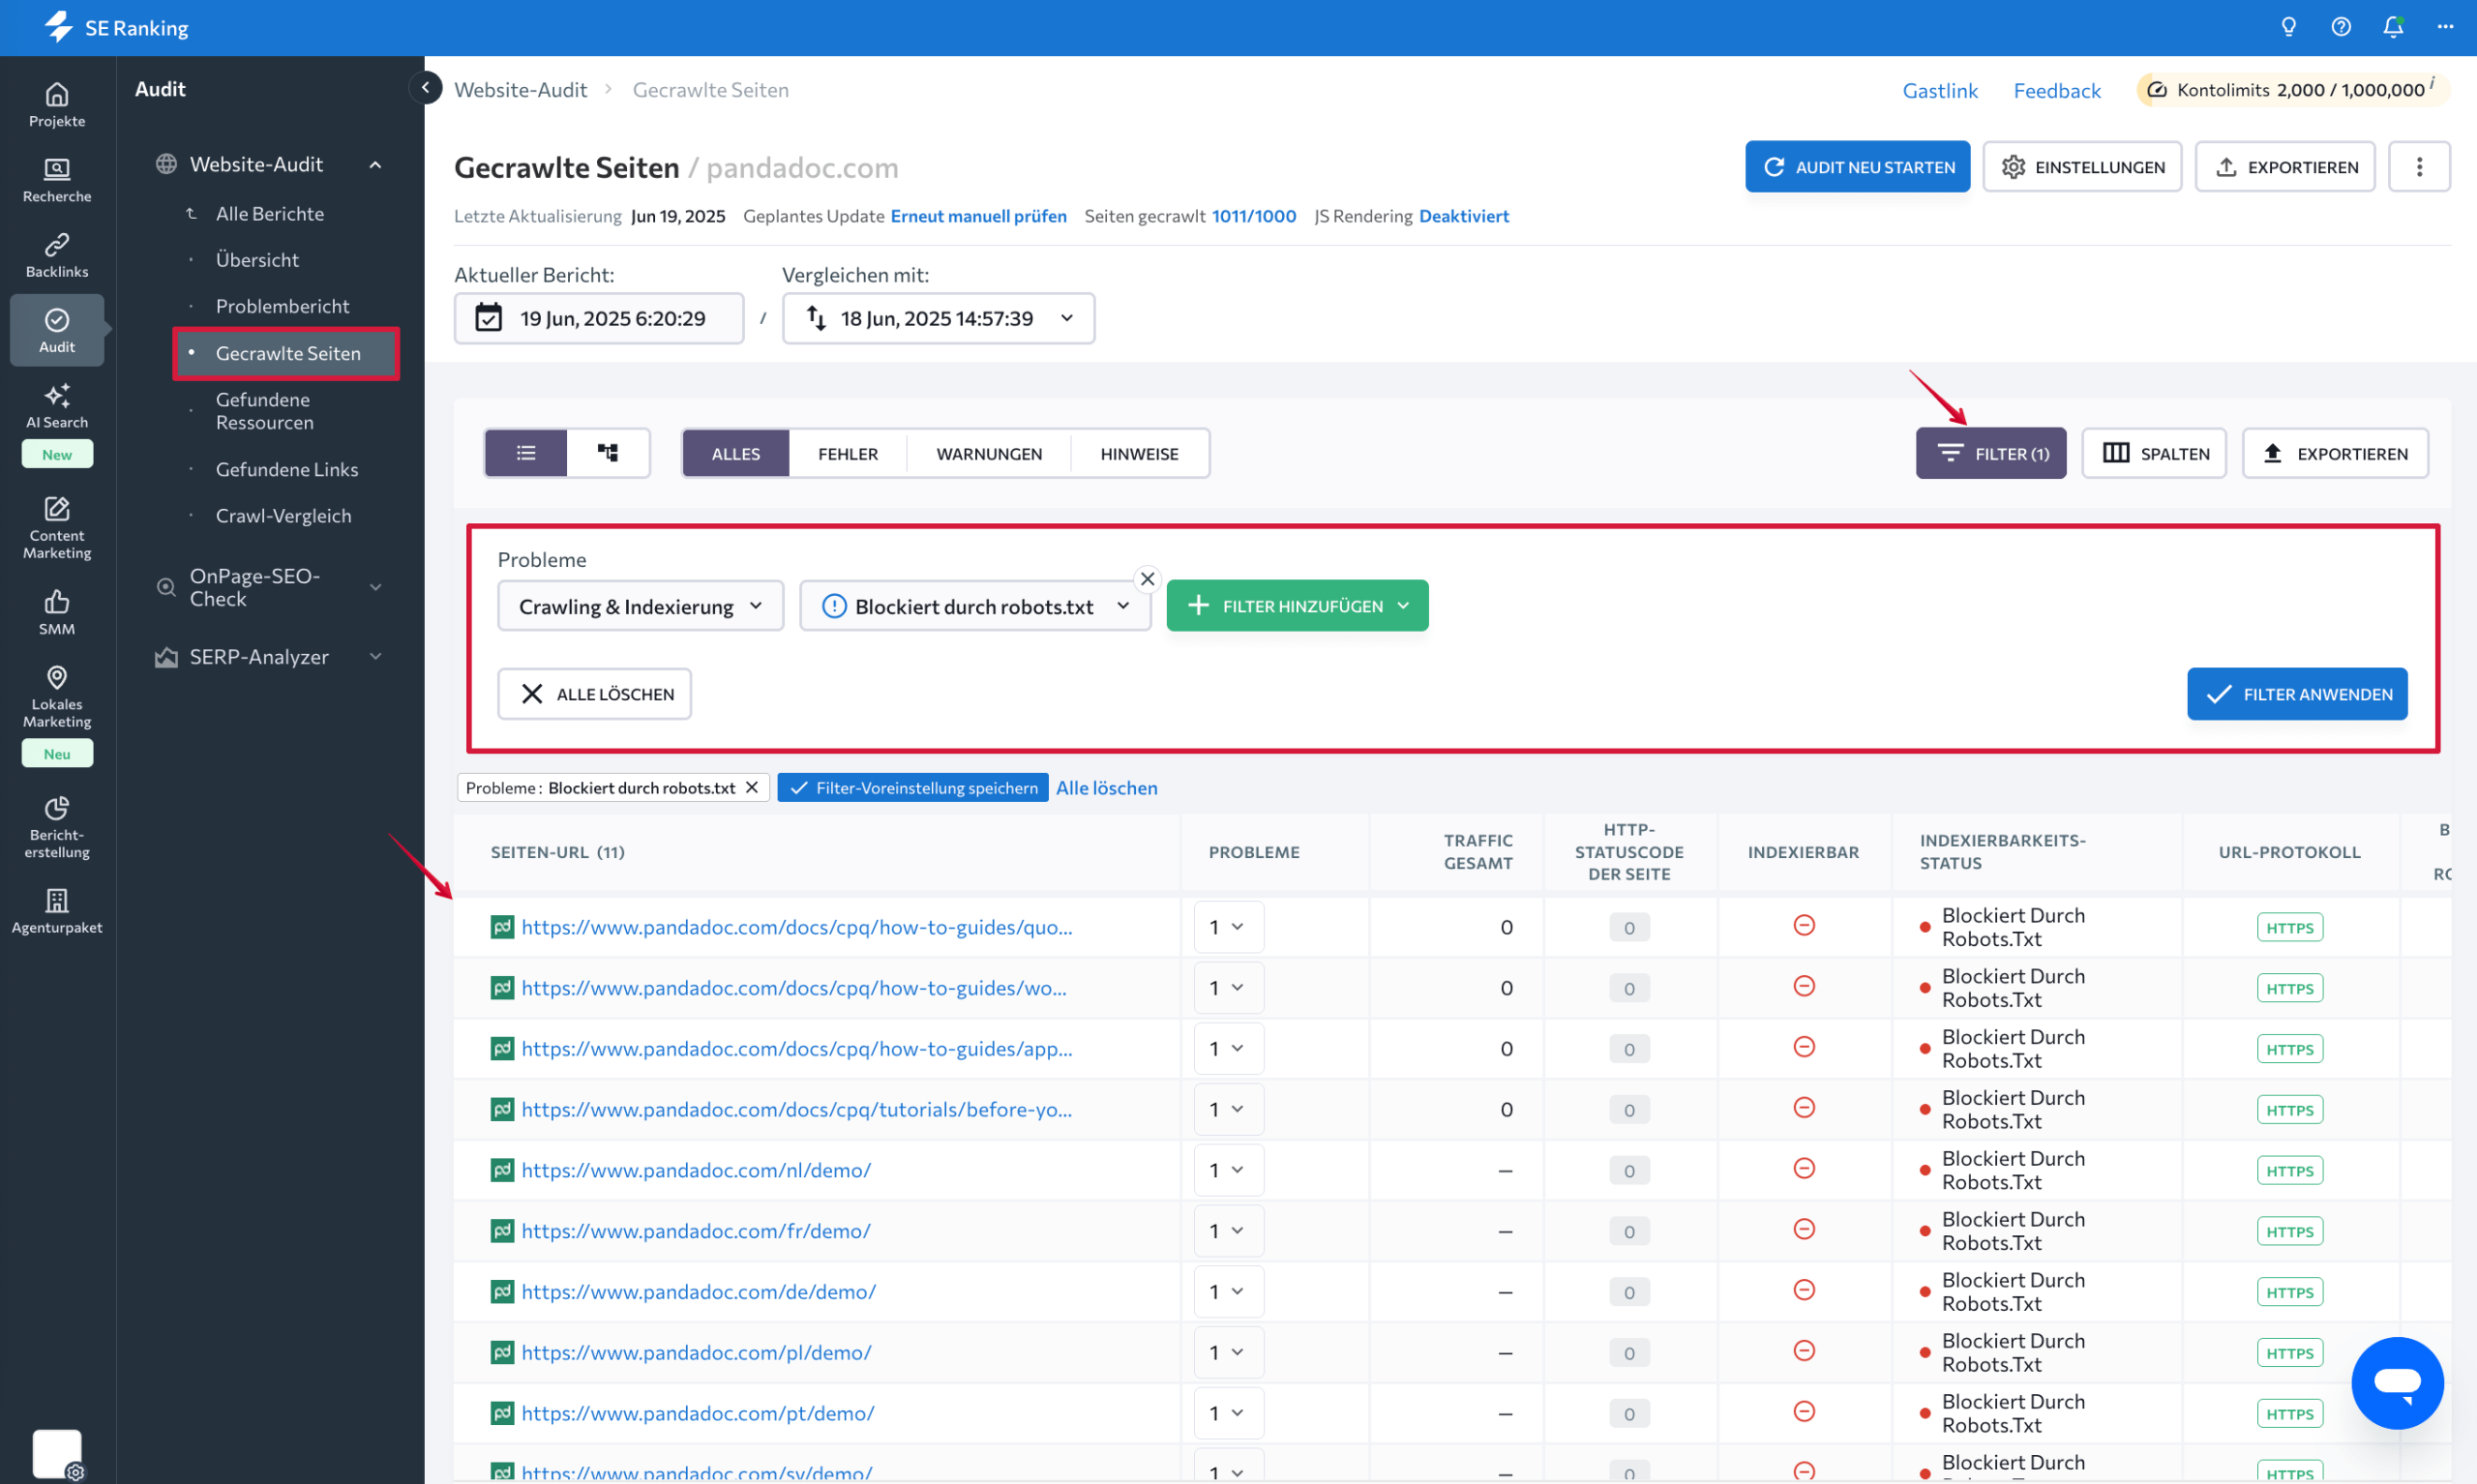Screen dimensions: 2477x1484
Task: Open AI Search tool
Action: tap(57, 406)
